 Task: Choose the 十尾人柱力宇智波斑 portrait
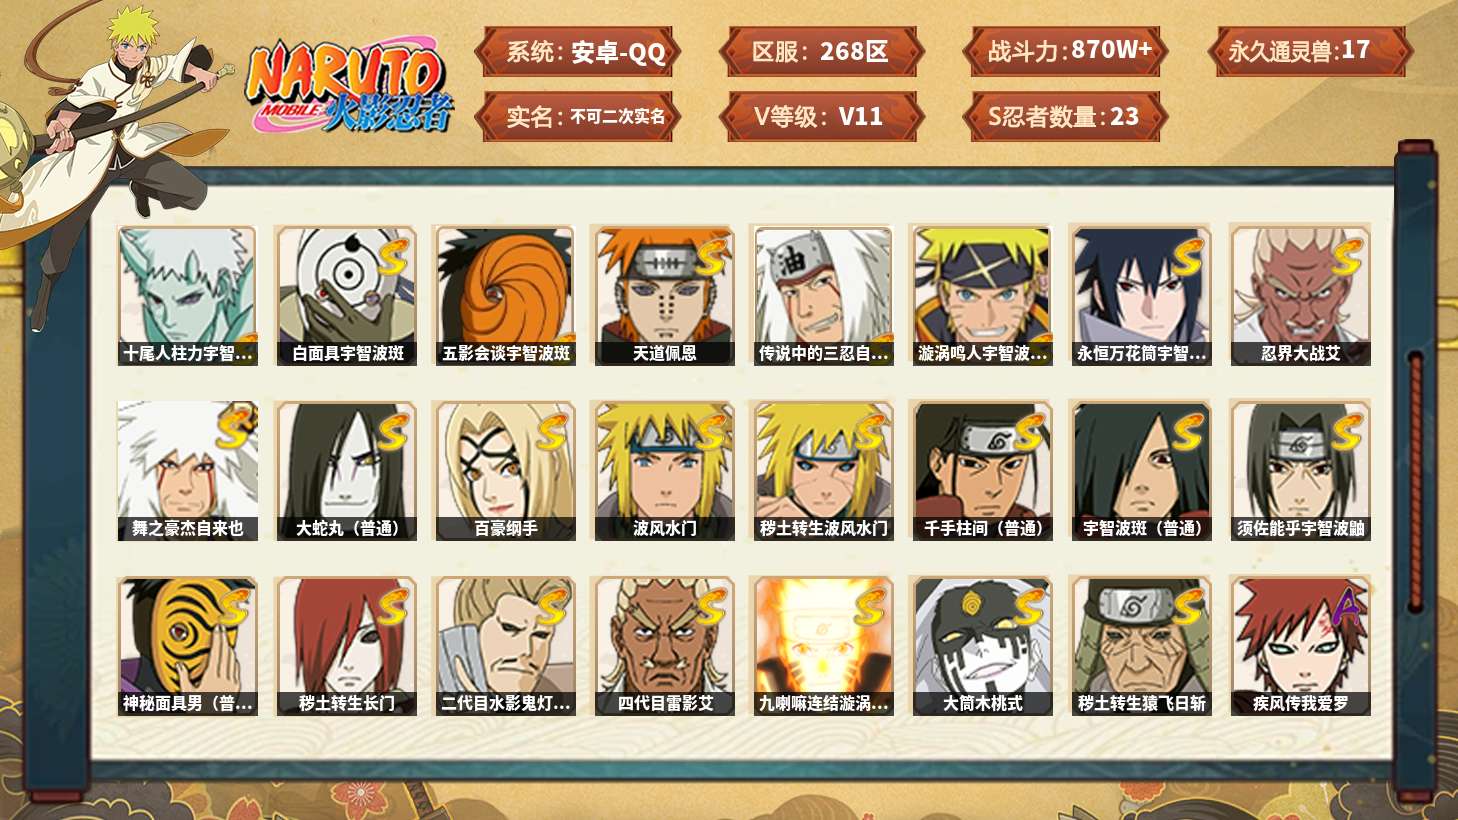187,295
